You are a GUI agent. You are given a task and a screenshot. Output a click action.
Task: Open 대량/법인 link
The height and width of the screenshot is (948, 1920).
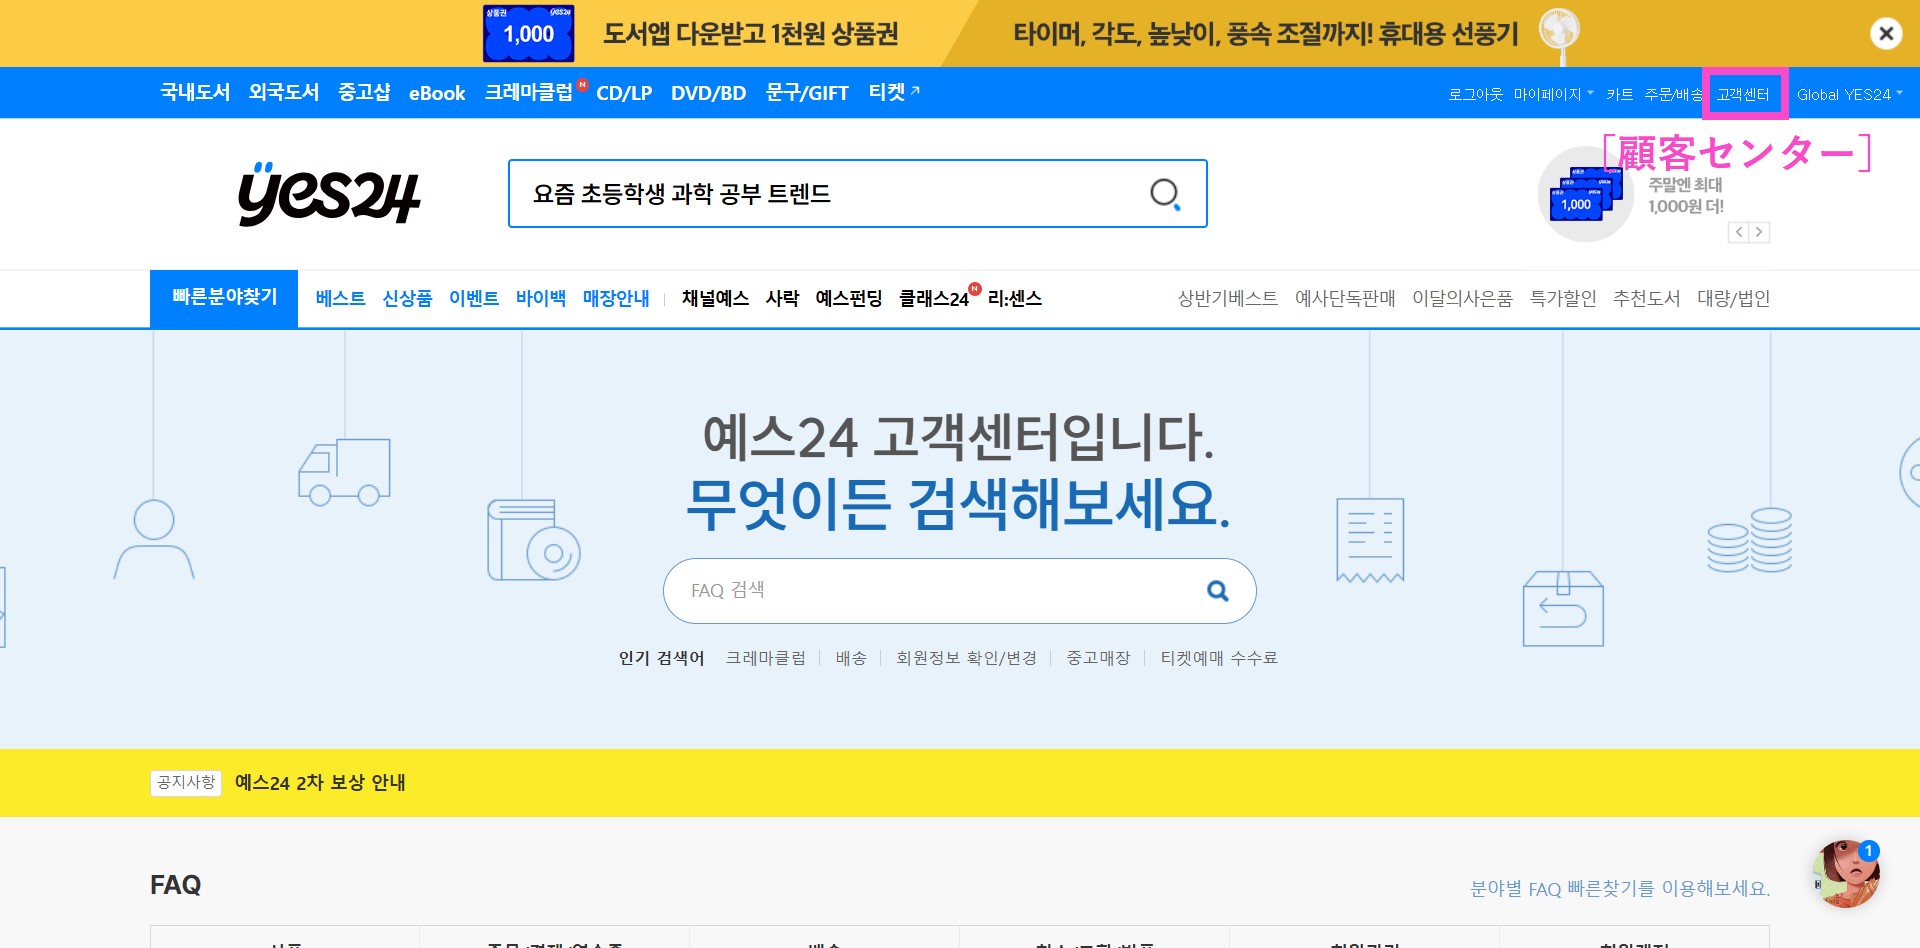[1733, 298]
